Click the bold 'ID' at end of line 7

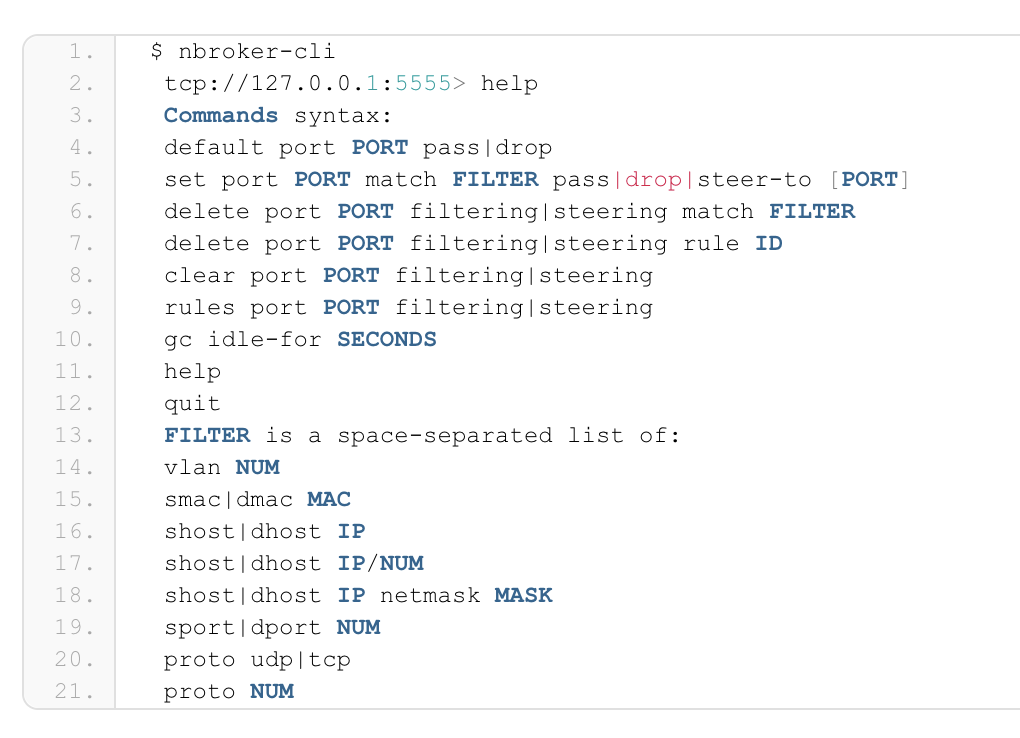(769, 244)
